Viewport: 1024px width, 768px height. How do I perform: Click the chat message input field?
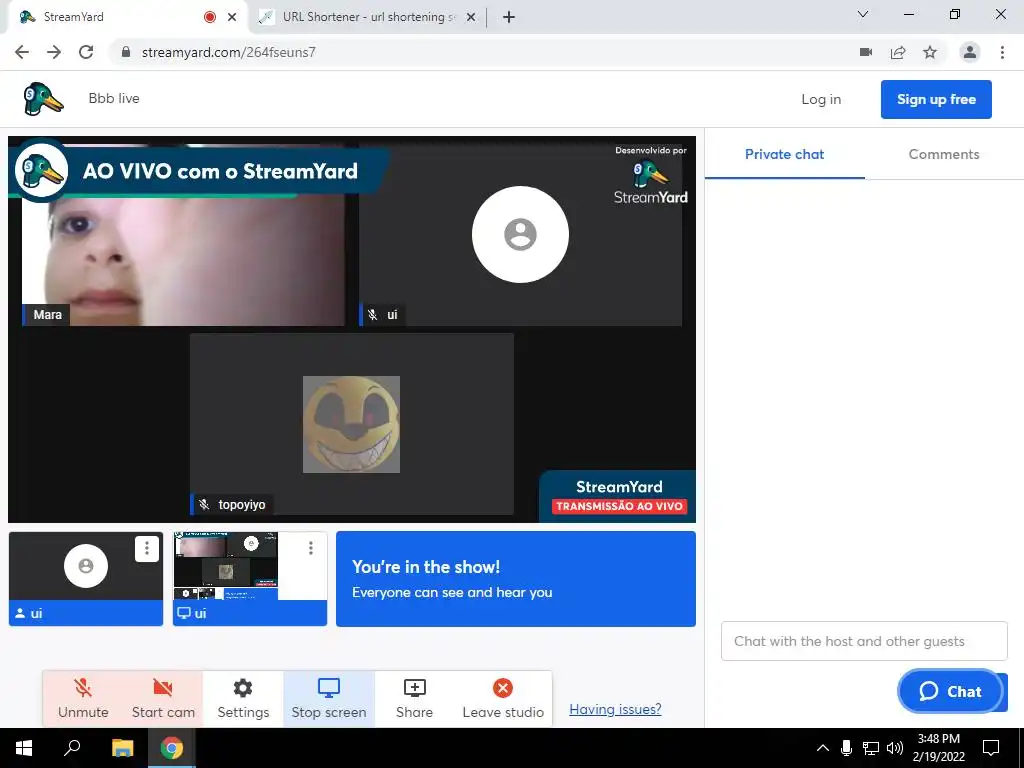(864, 641)
